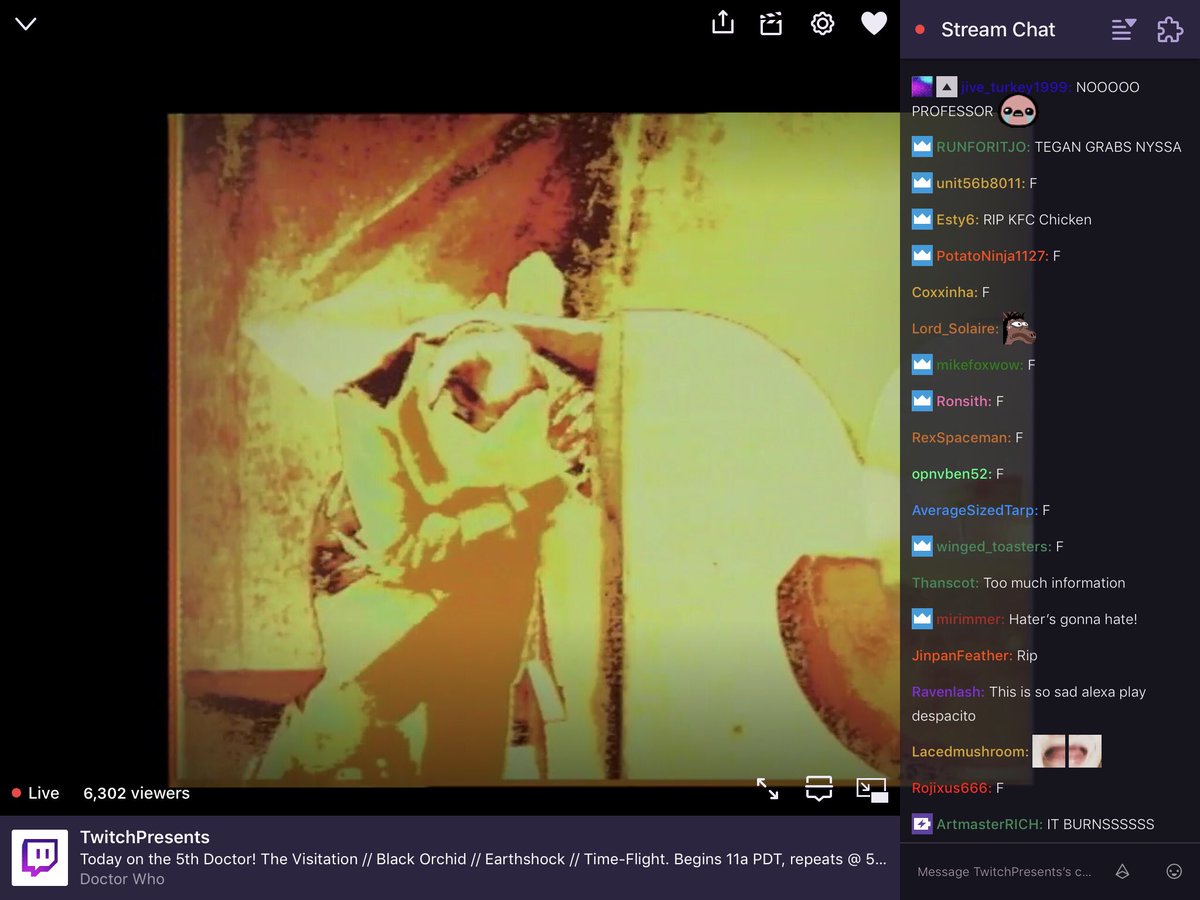Tap username Esty6 in chat

[957, 219]
